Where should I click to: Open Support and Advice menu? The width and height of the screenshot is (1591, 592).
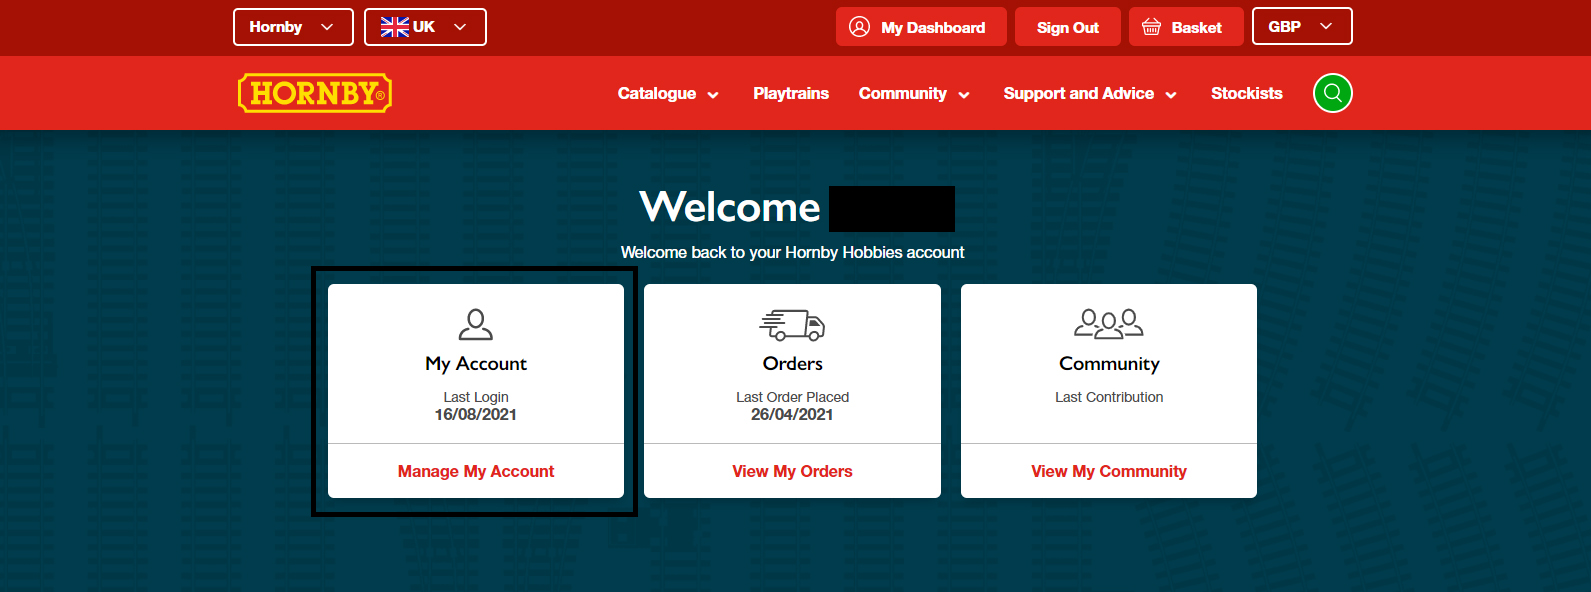point(1090,93)
